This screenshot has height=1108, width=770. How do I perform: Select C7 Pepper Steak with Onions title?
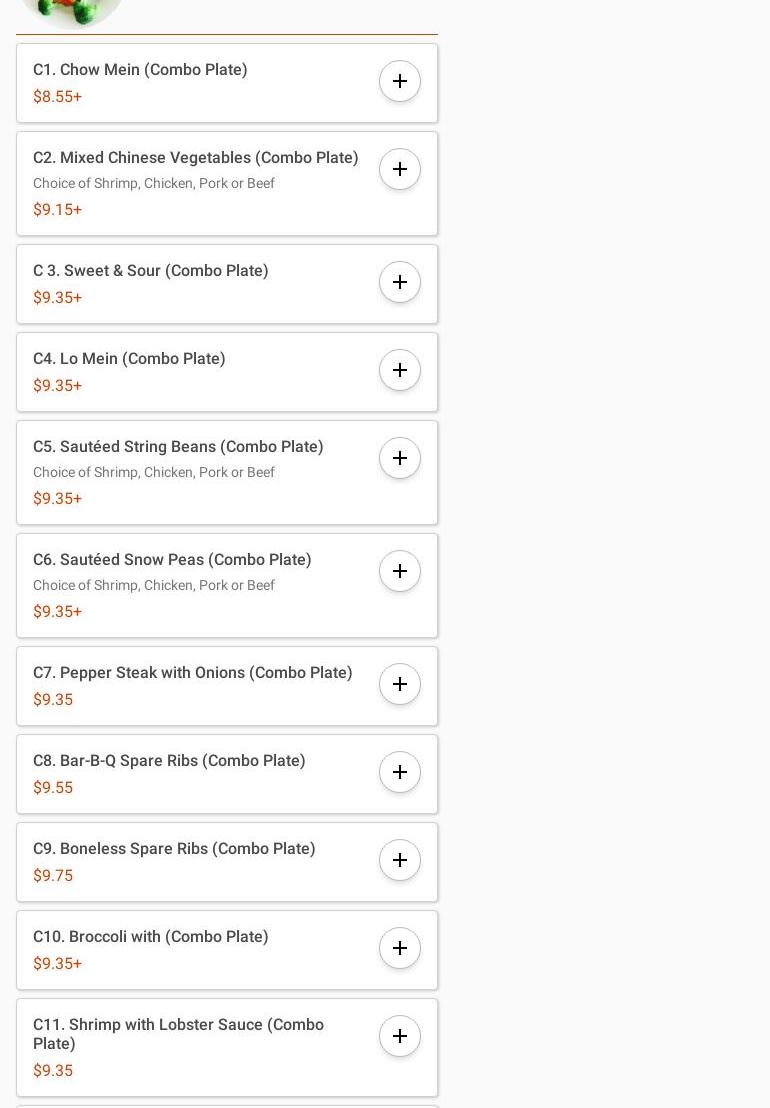pyautogui.click(x=192, y=672)
